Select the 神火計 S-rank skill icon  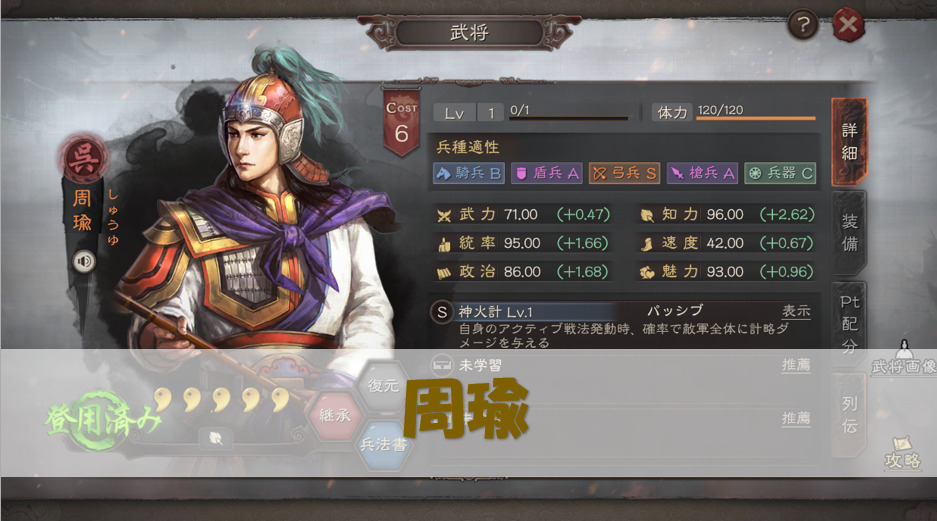point(442,312)
